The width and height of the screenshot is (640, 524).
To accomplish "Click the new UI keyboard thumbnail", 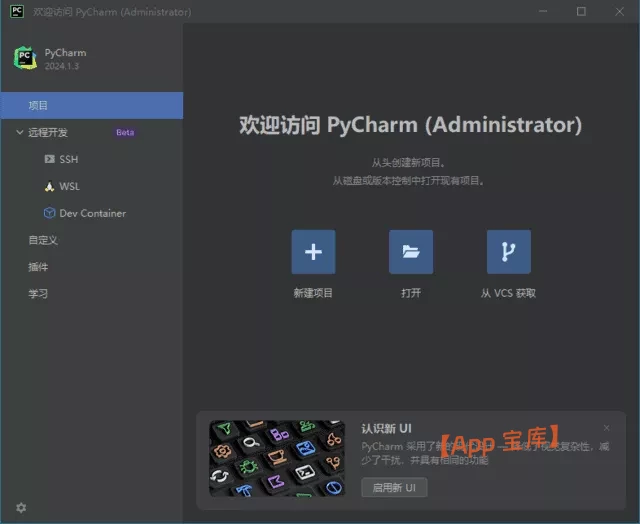I will (x=277, y=458).
